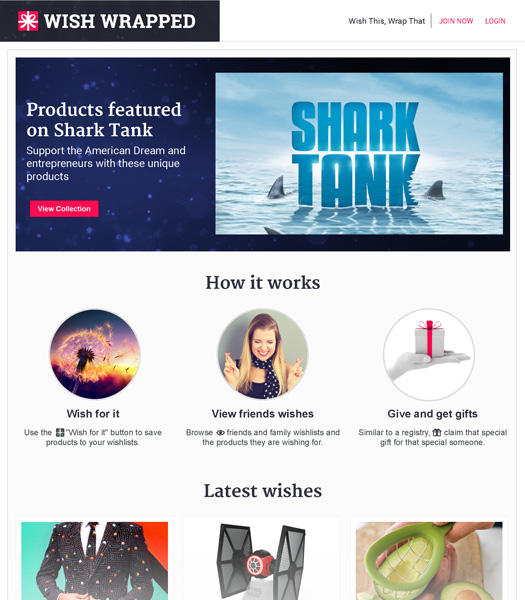Click the gift icon next to claim text

coord(437,432)
